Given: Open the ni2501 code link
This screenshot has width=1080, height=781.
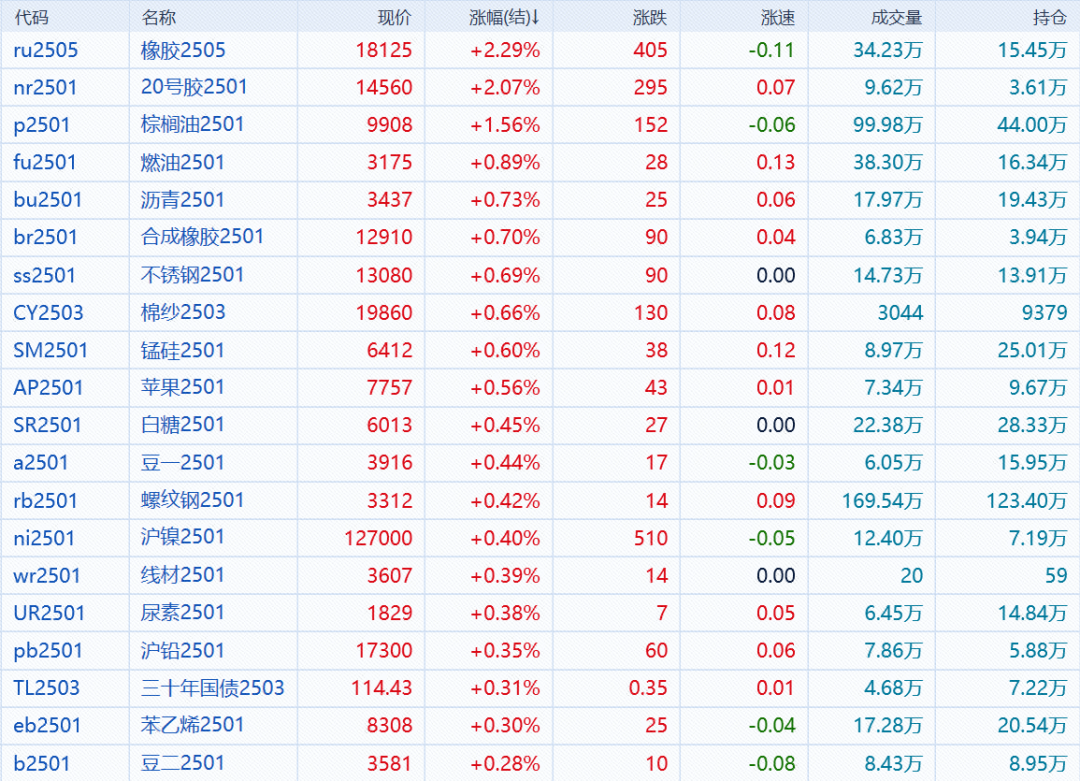Looking at the screenshot, I should [44, 538].
